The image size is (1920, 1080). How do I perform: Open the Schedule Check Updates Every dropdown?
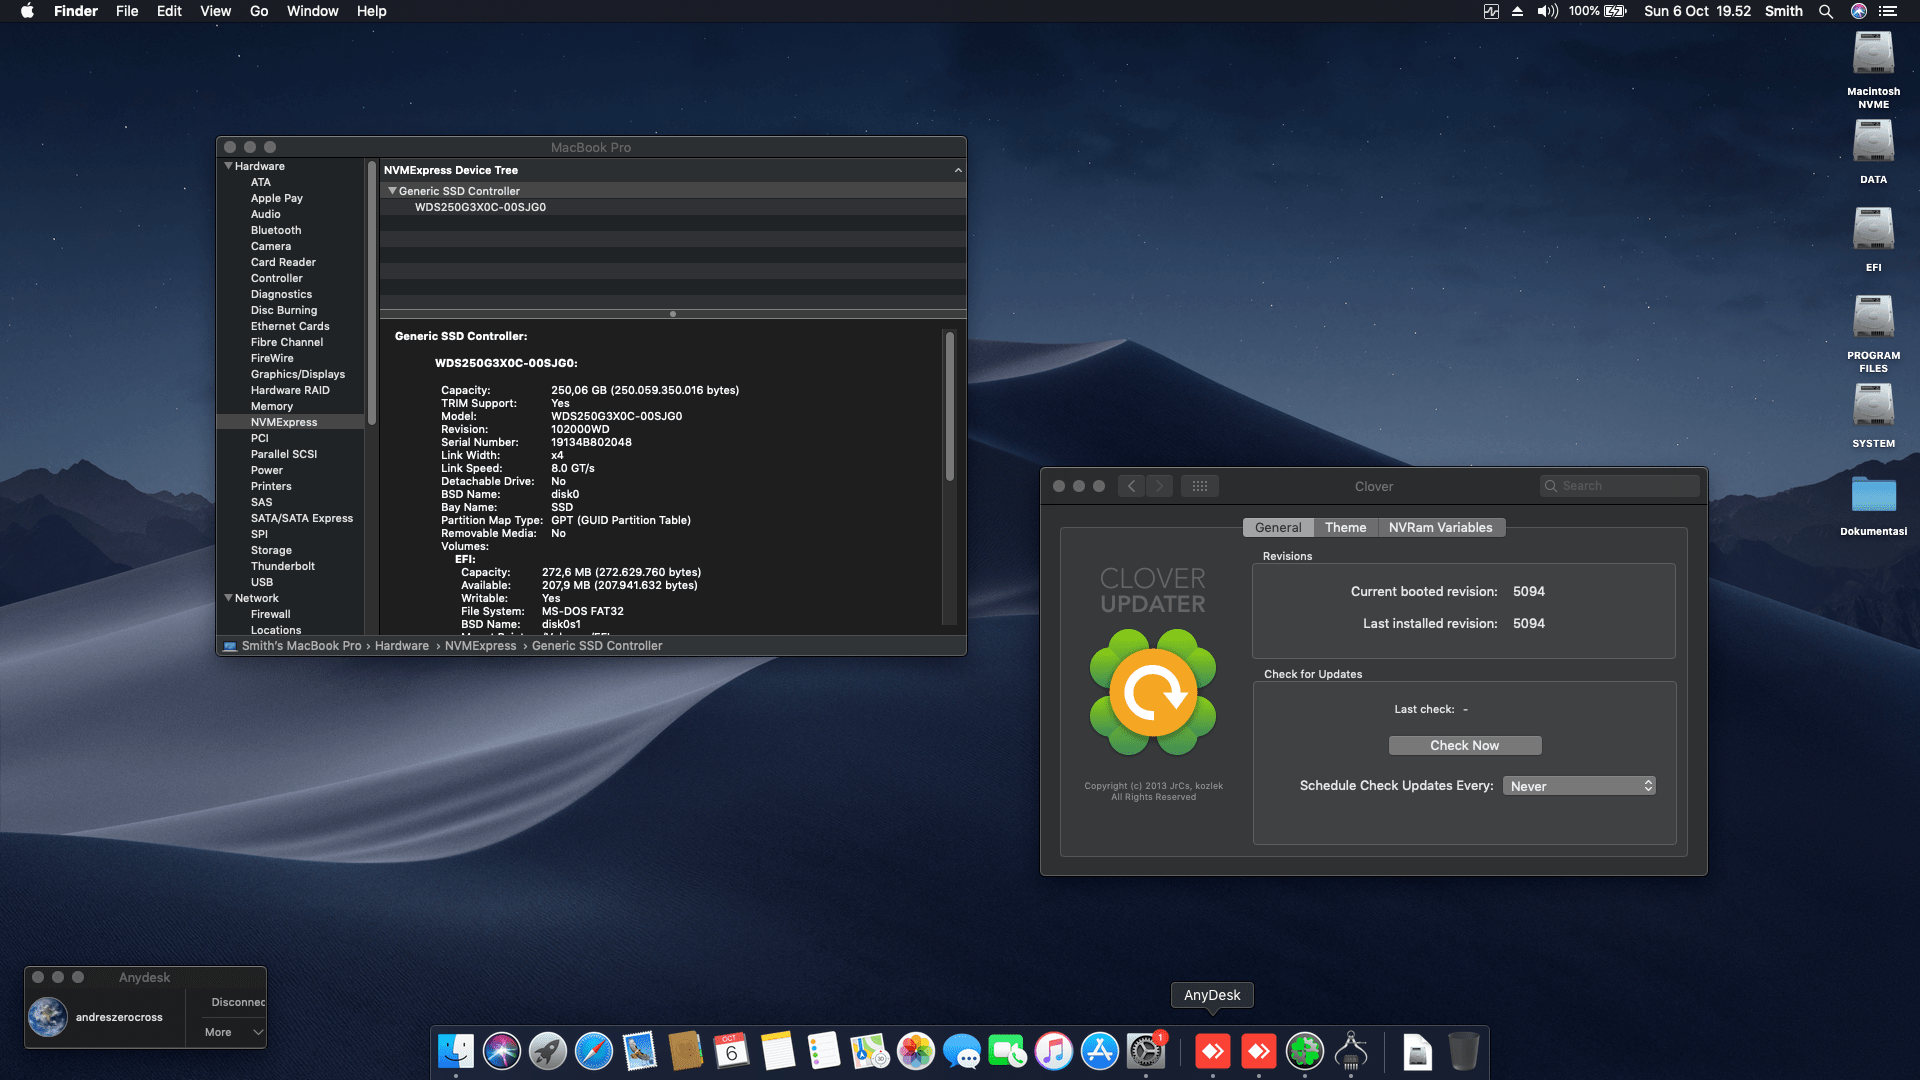coord(1578,785)
